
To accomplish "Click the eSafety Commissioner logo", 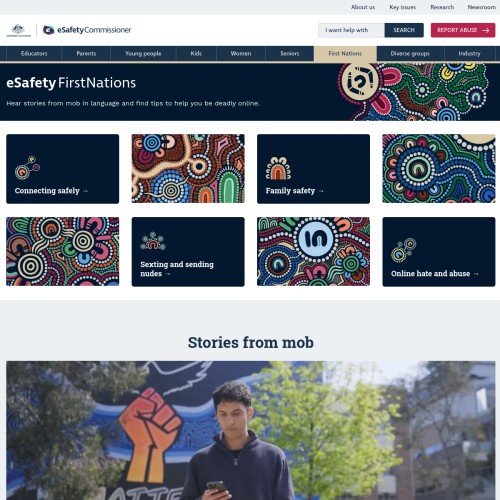I will (87, 30).
